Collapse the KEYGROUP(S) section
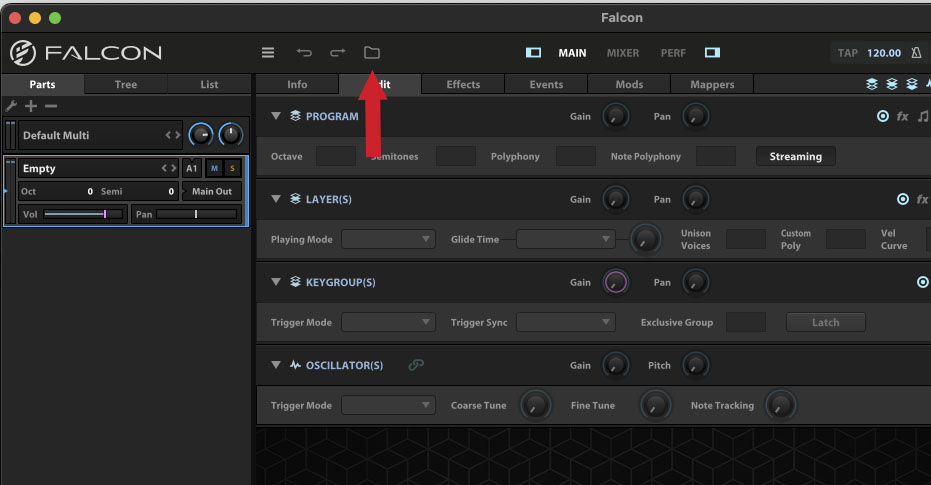This screenshot has width=931, height=485. coord(276,282)
